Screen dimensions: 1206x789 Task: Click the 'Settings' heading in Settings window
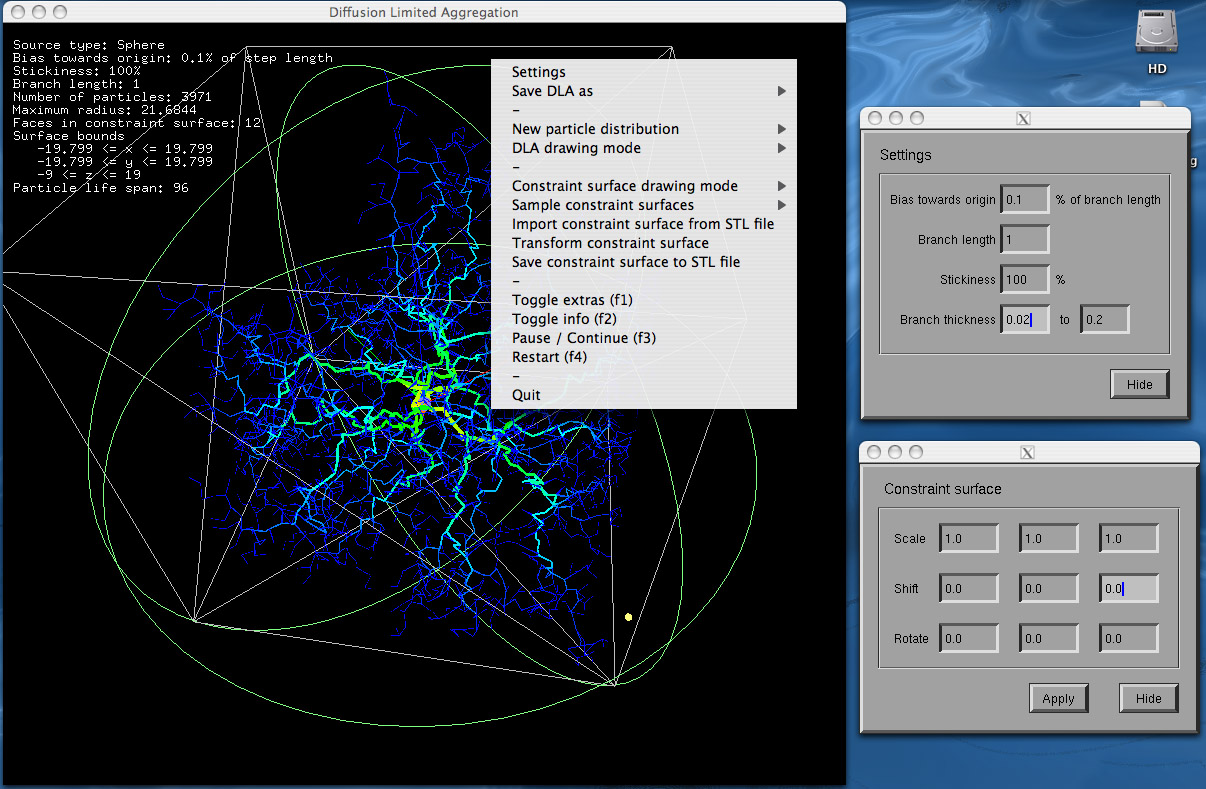906,155
